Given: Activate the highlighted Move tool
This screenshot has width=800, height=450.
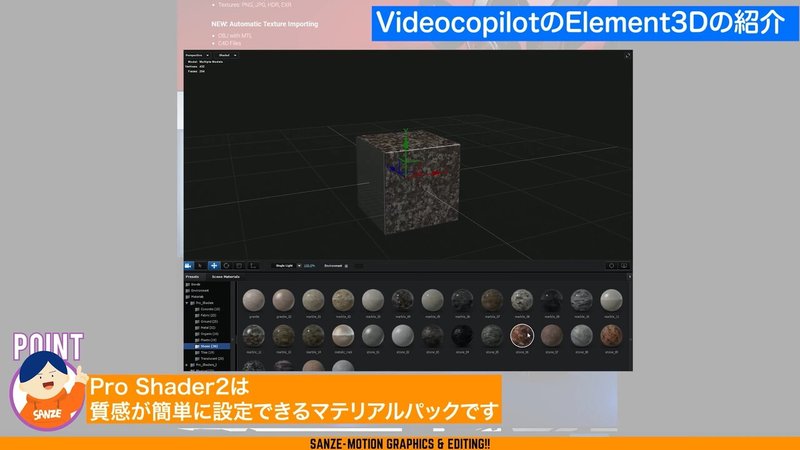Looking at the screenshot, I should (x=214, y=266).
